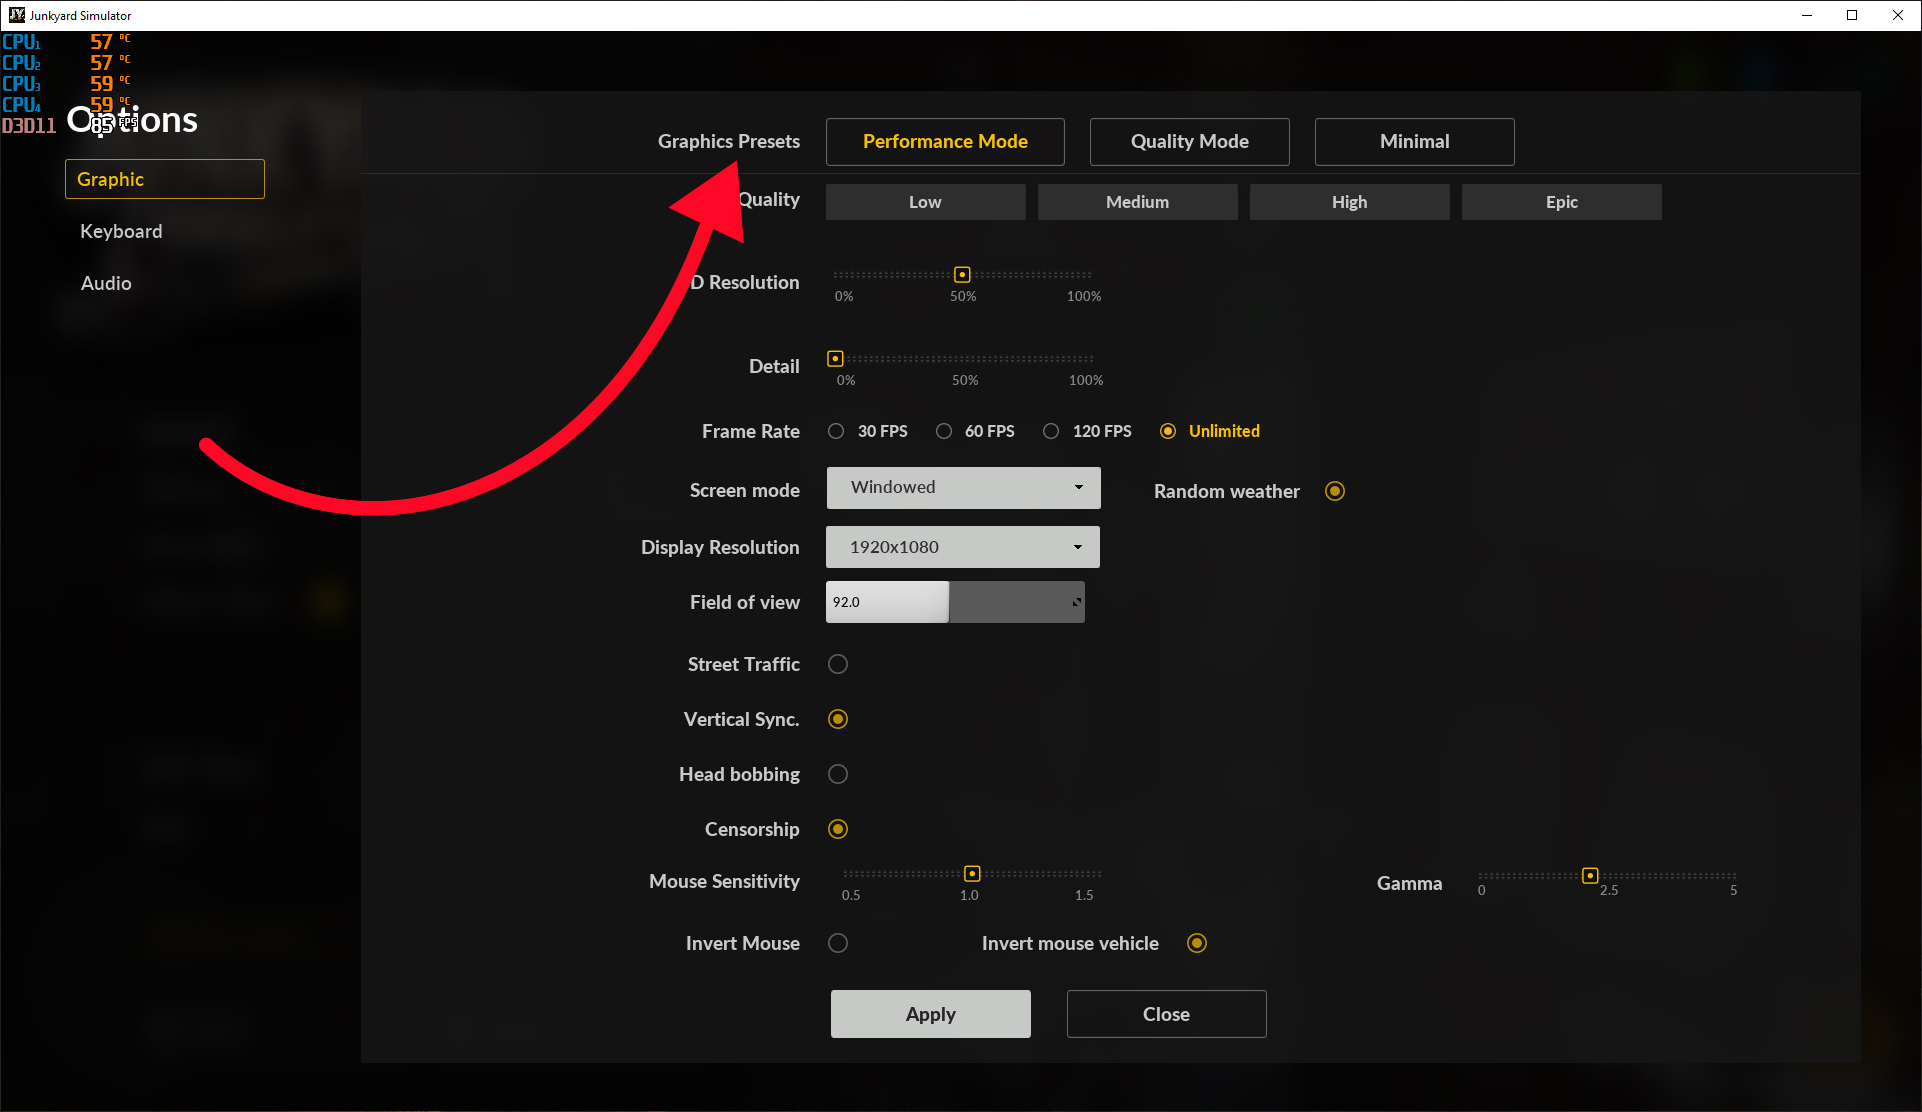Open the Screen mode dropdown
Viewport: 1922px width, 1112px height.
(x=963, y=488)
